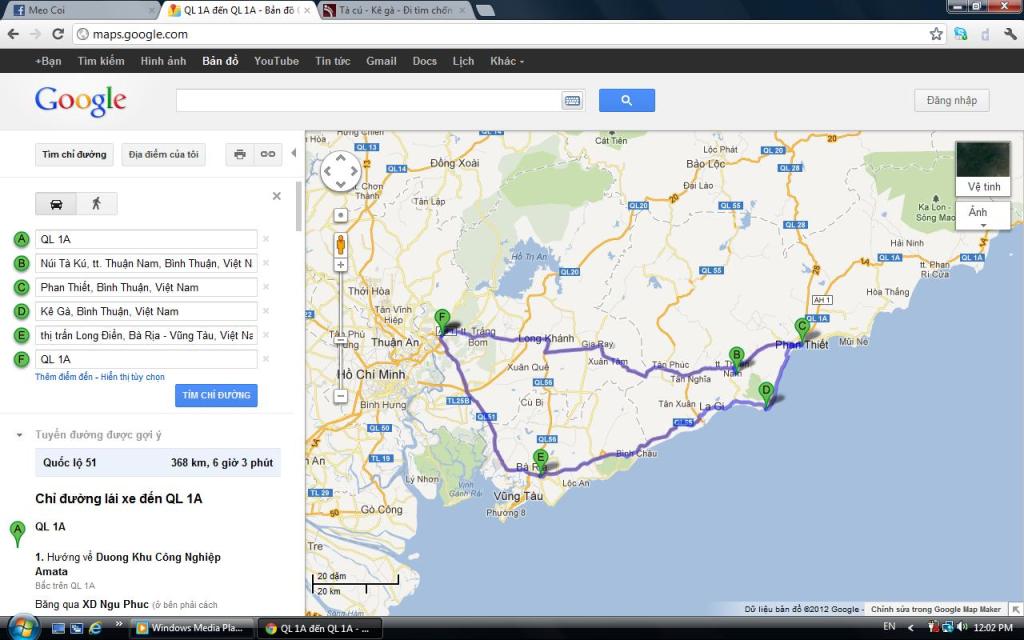Image resolution: width=1024 pixels, height=640 pixels.
Task: Bookmark page with star icon
Action: coord(936,34)
